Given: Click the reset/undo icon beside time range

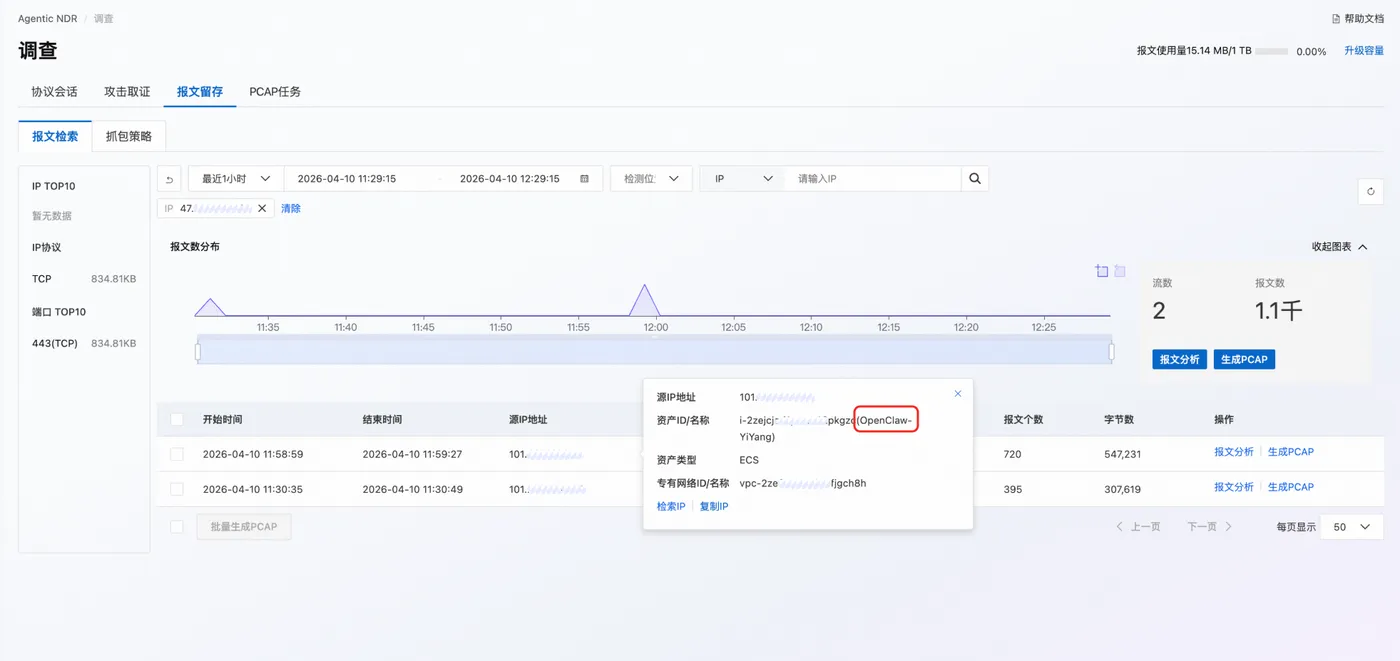Looking at the screenshot, I should tap(169, 179).
